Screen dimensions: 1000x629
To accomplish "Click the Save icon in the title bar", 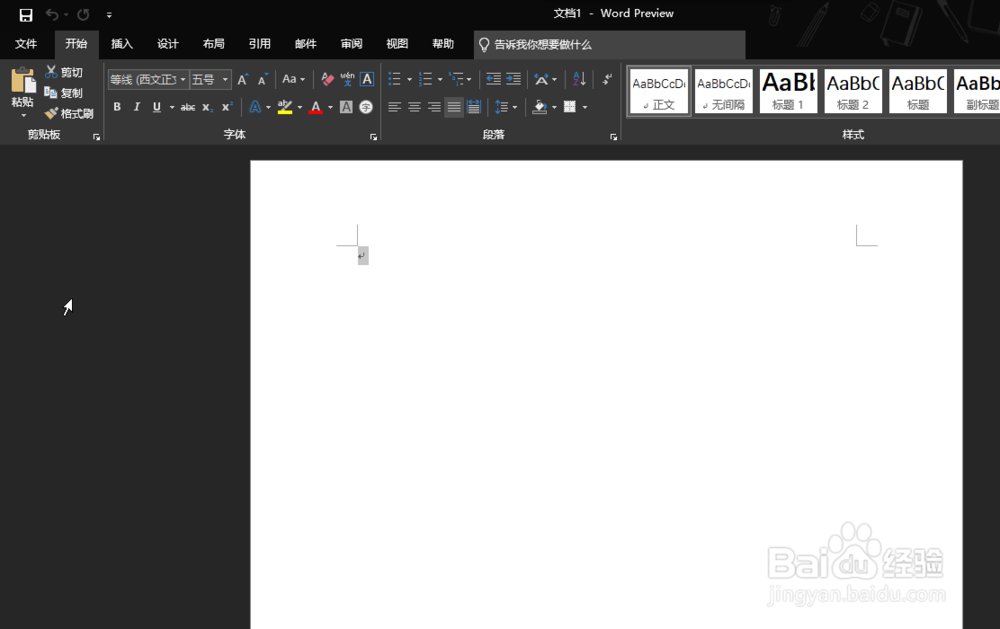I will (x=26, y=15).
